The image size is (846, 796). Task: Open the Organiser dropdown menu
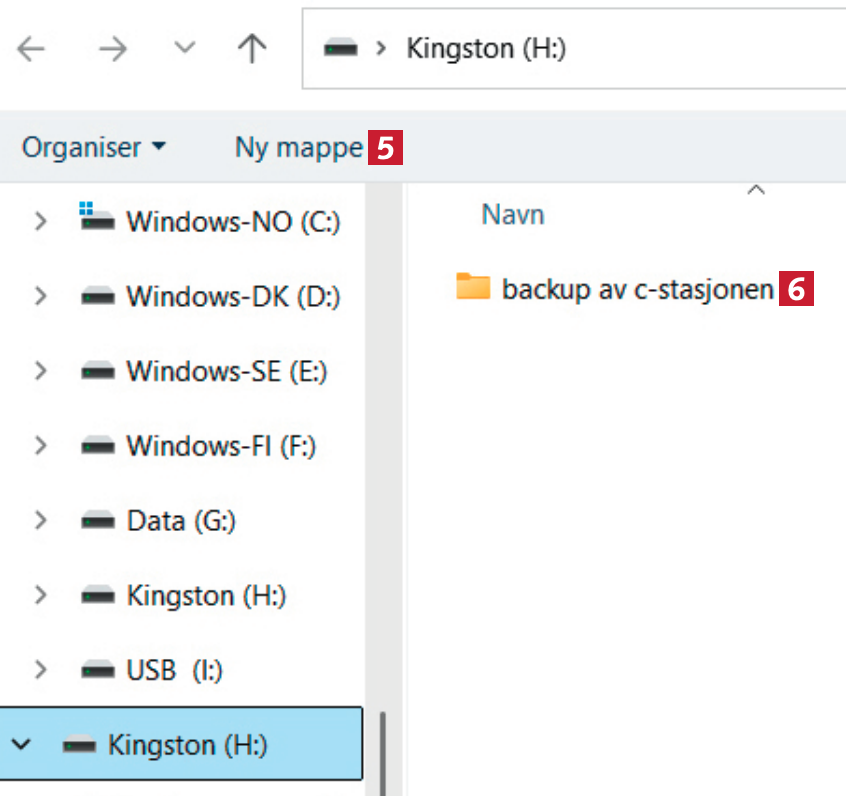[x=94, y=148]
